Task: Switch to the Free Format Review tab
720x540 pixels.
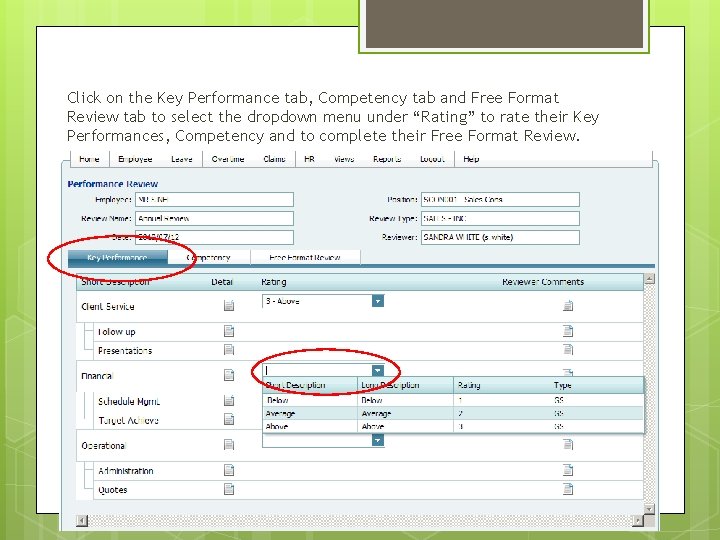Action: point(305,258)
